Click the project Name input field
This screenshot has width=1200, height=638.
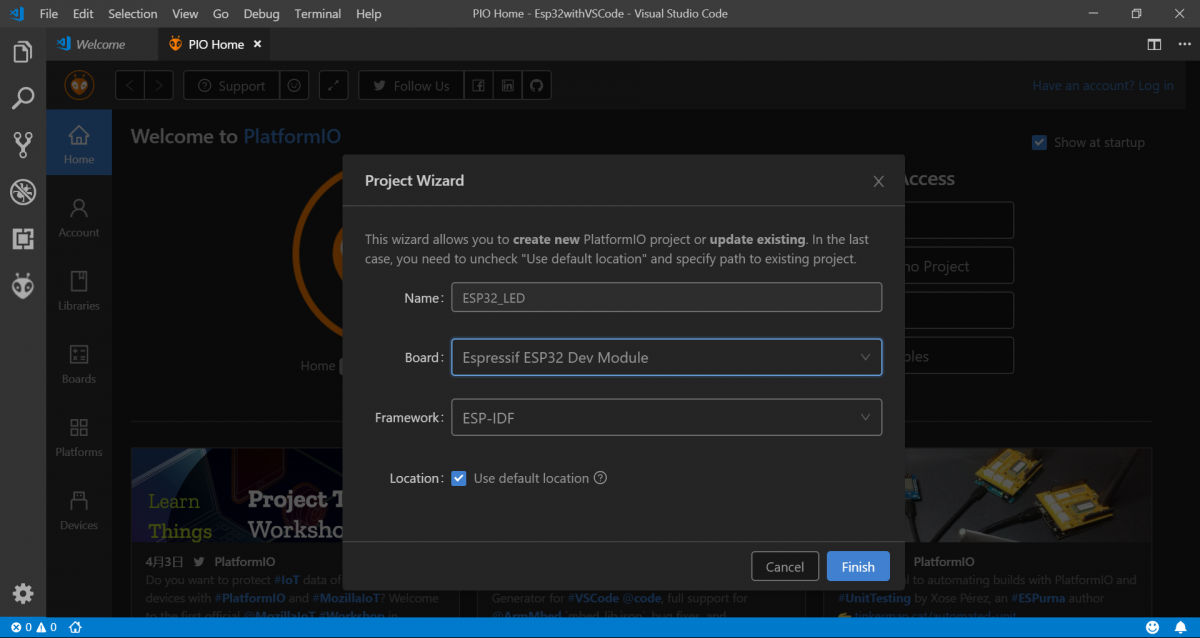tap(666, 297)
